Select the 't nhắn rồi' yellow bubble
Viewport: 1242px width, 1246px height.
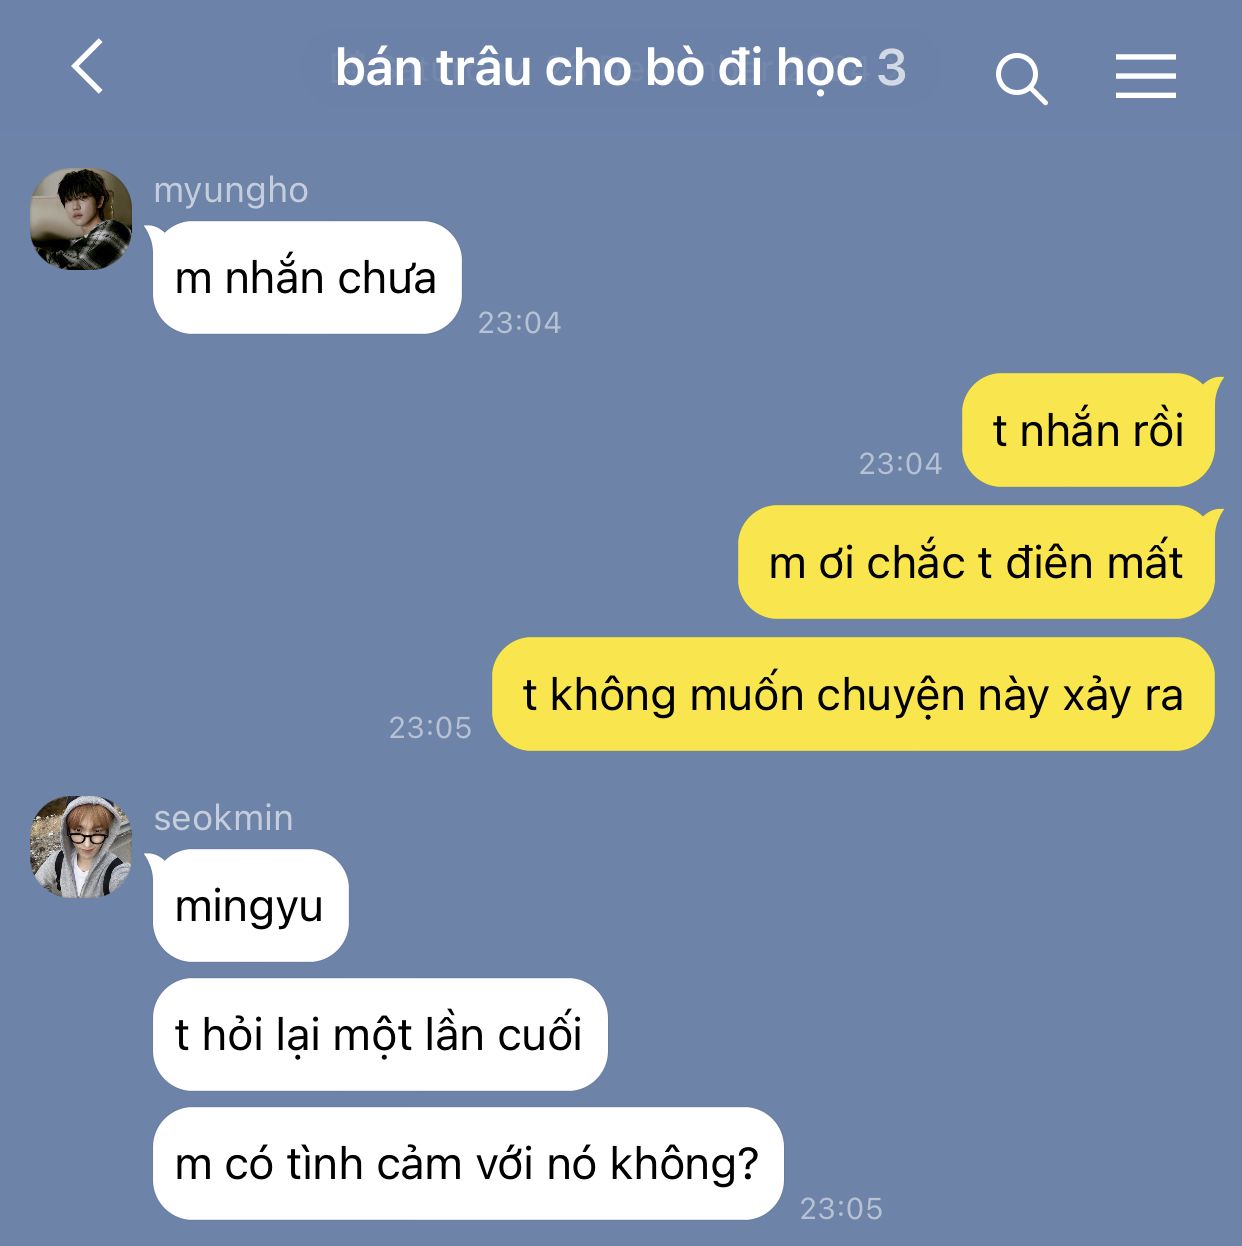(x=1089, y=430)
